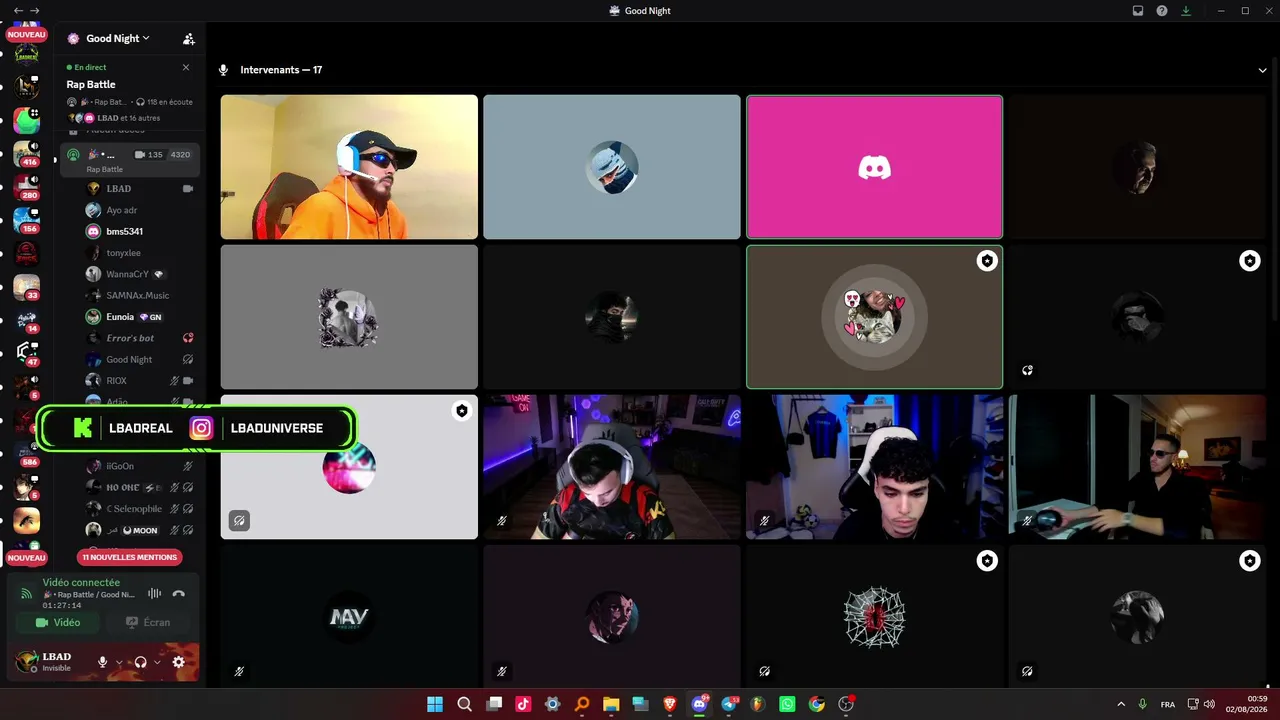Expand the Good Night server menu
Image resolution: width=1280 pixels, height=720 pixels.
118,38
